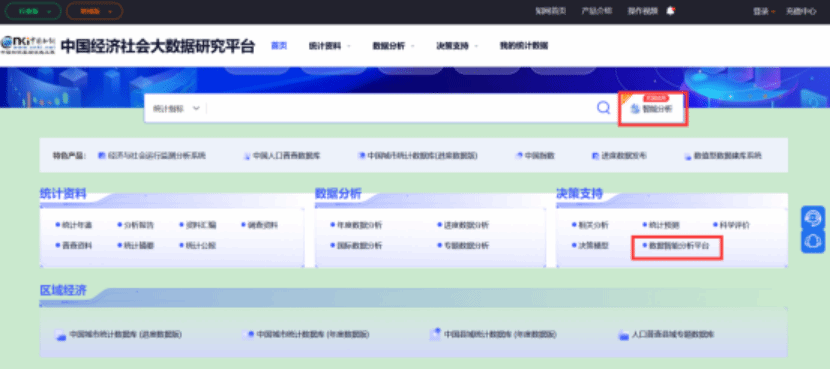The width and height of the screenshot is (830, 369).
Task: Click icon beside 中国人口普查数据库
Action: (247, 156)
